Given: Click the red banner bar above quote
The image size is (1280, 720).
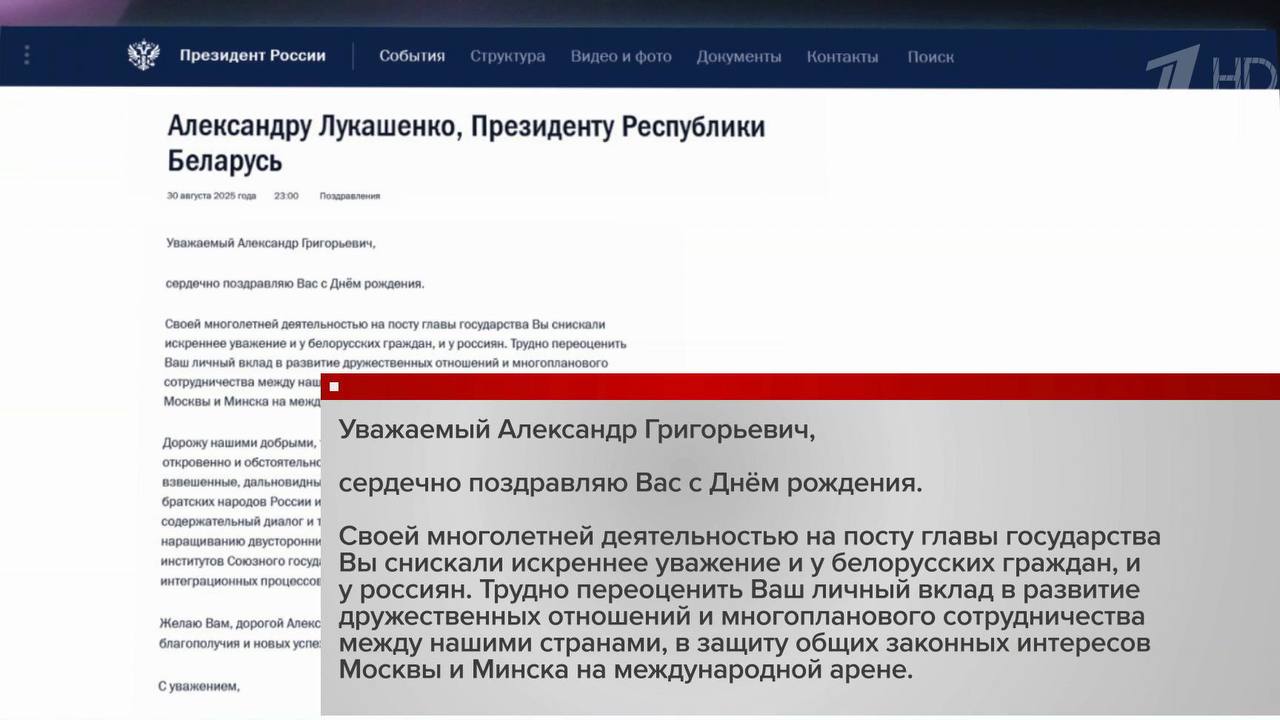Looking at the screenshot, I should 800,387.
